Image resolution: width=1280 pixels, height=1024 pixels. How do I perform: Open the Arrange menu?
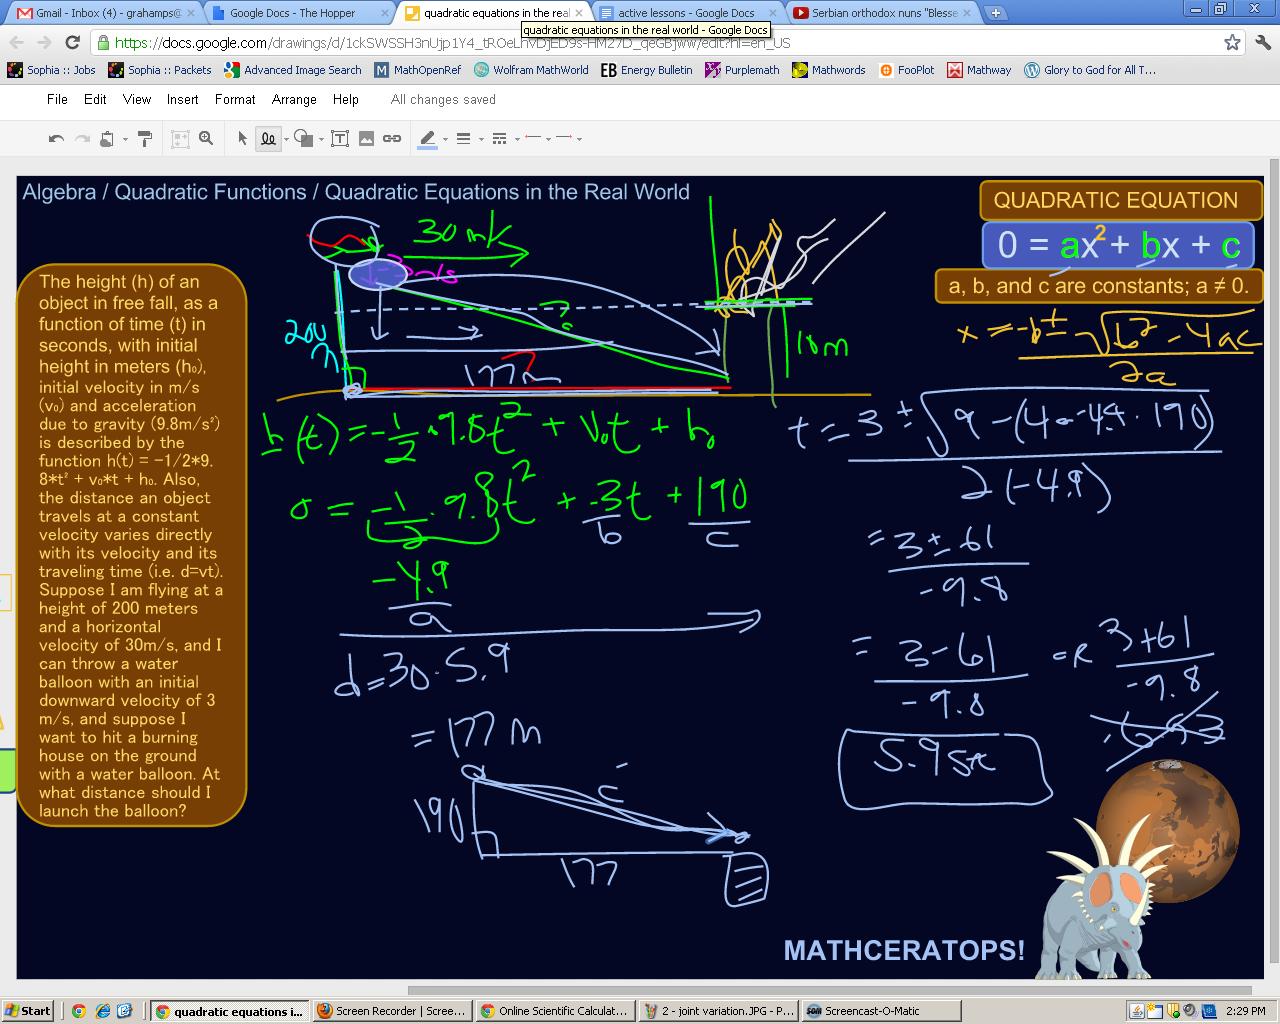pos(294,99)
